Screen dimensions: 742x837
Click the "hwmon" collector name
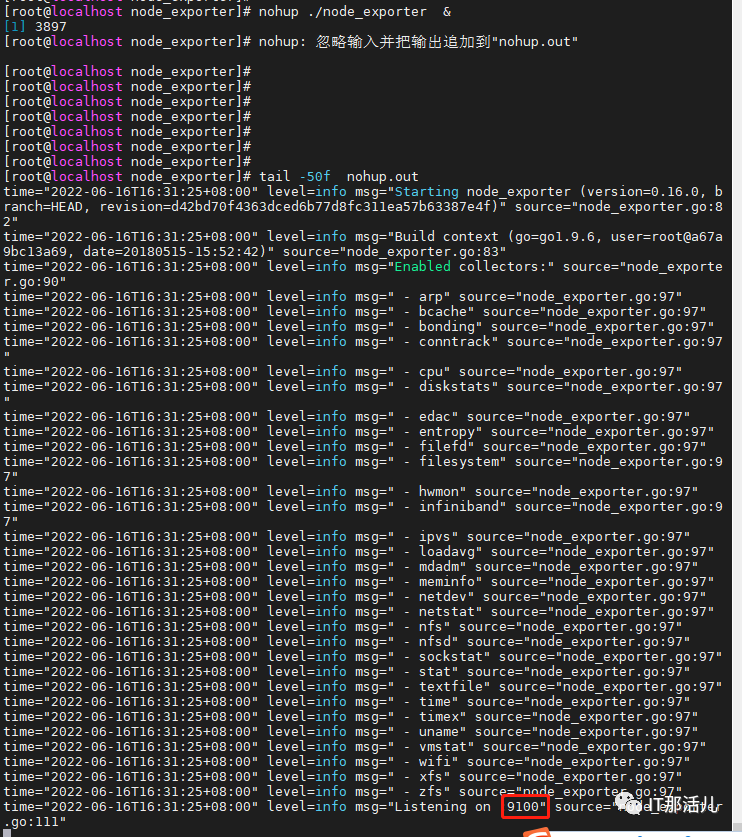439,491
